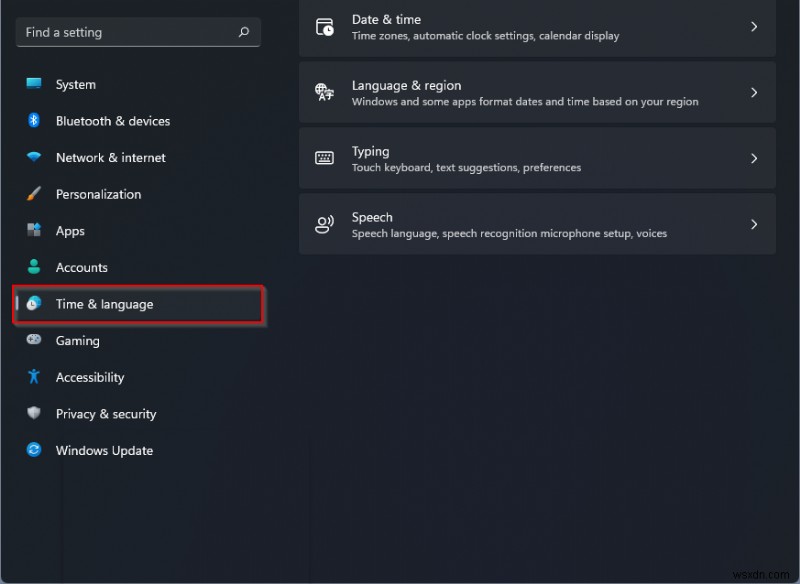800x584 pixels.
Task: Click the Speech microphone icon
Action: click(x=323, y=224)
